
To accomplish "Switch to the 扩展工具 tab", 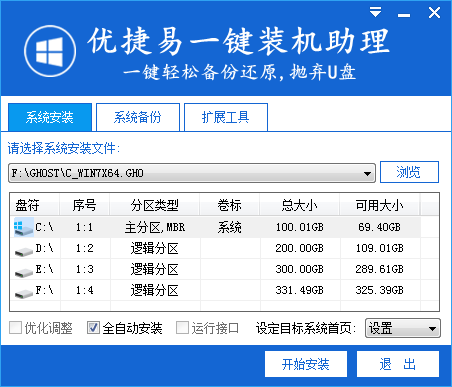I will 226,117.
